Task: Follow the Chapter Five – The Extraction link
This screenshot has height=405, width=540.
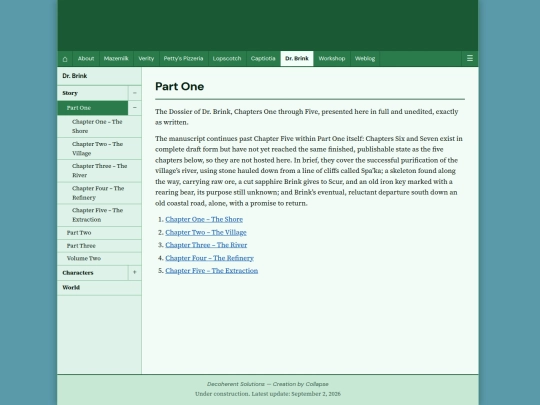Action: point(211,271)
